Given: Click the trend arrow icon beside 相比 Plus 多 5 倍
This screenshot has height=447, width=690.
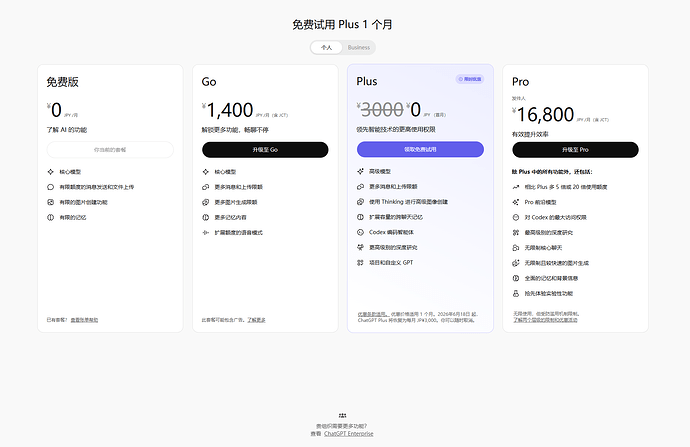Looking at the screenshot, I should pyautogui.click(x=516, y=187).
